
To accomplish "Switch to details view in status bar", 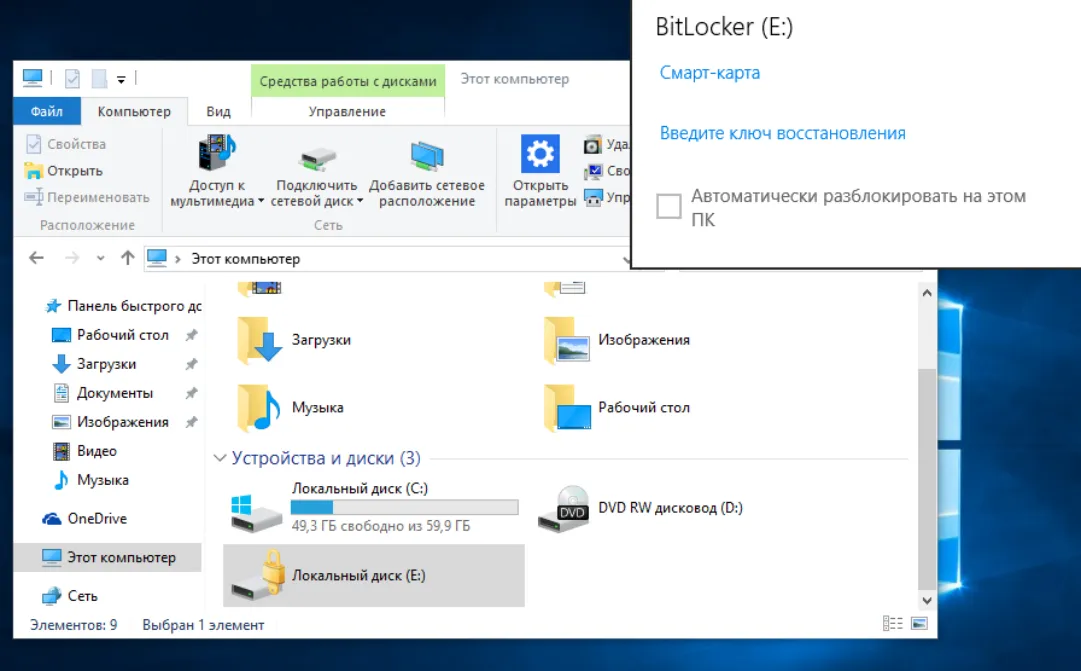I will pyautogui.click(x=893, y=623).
